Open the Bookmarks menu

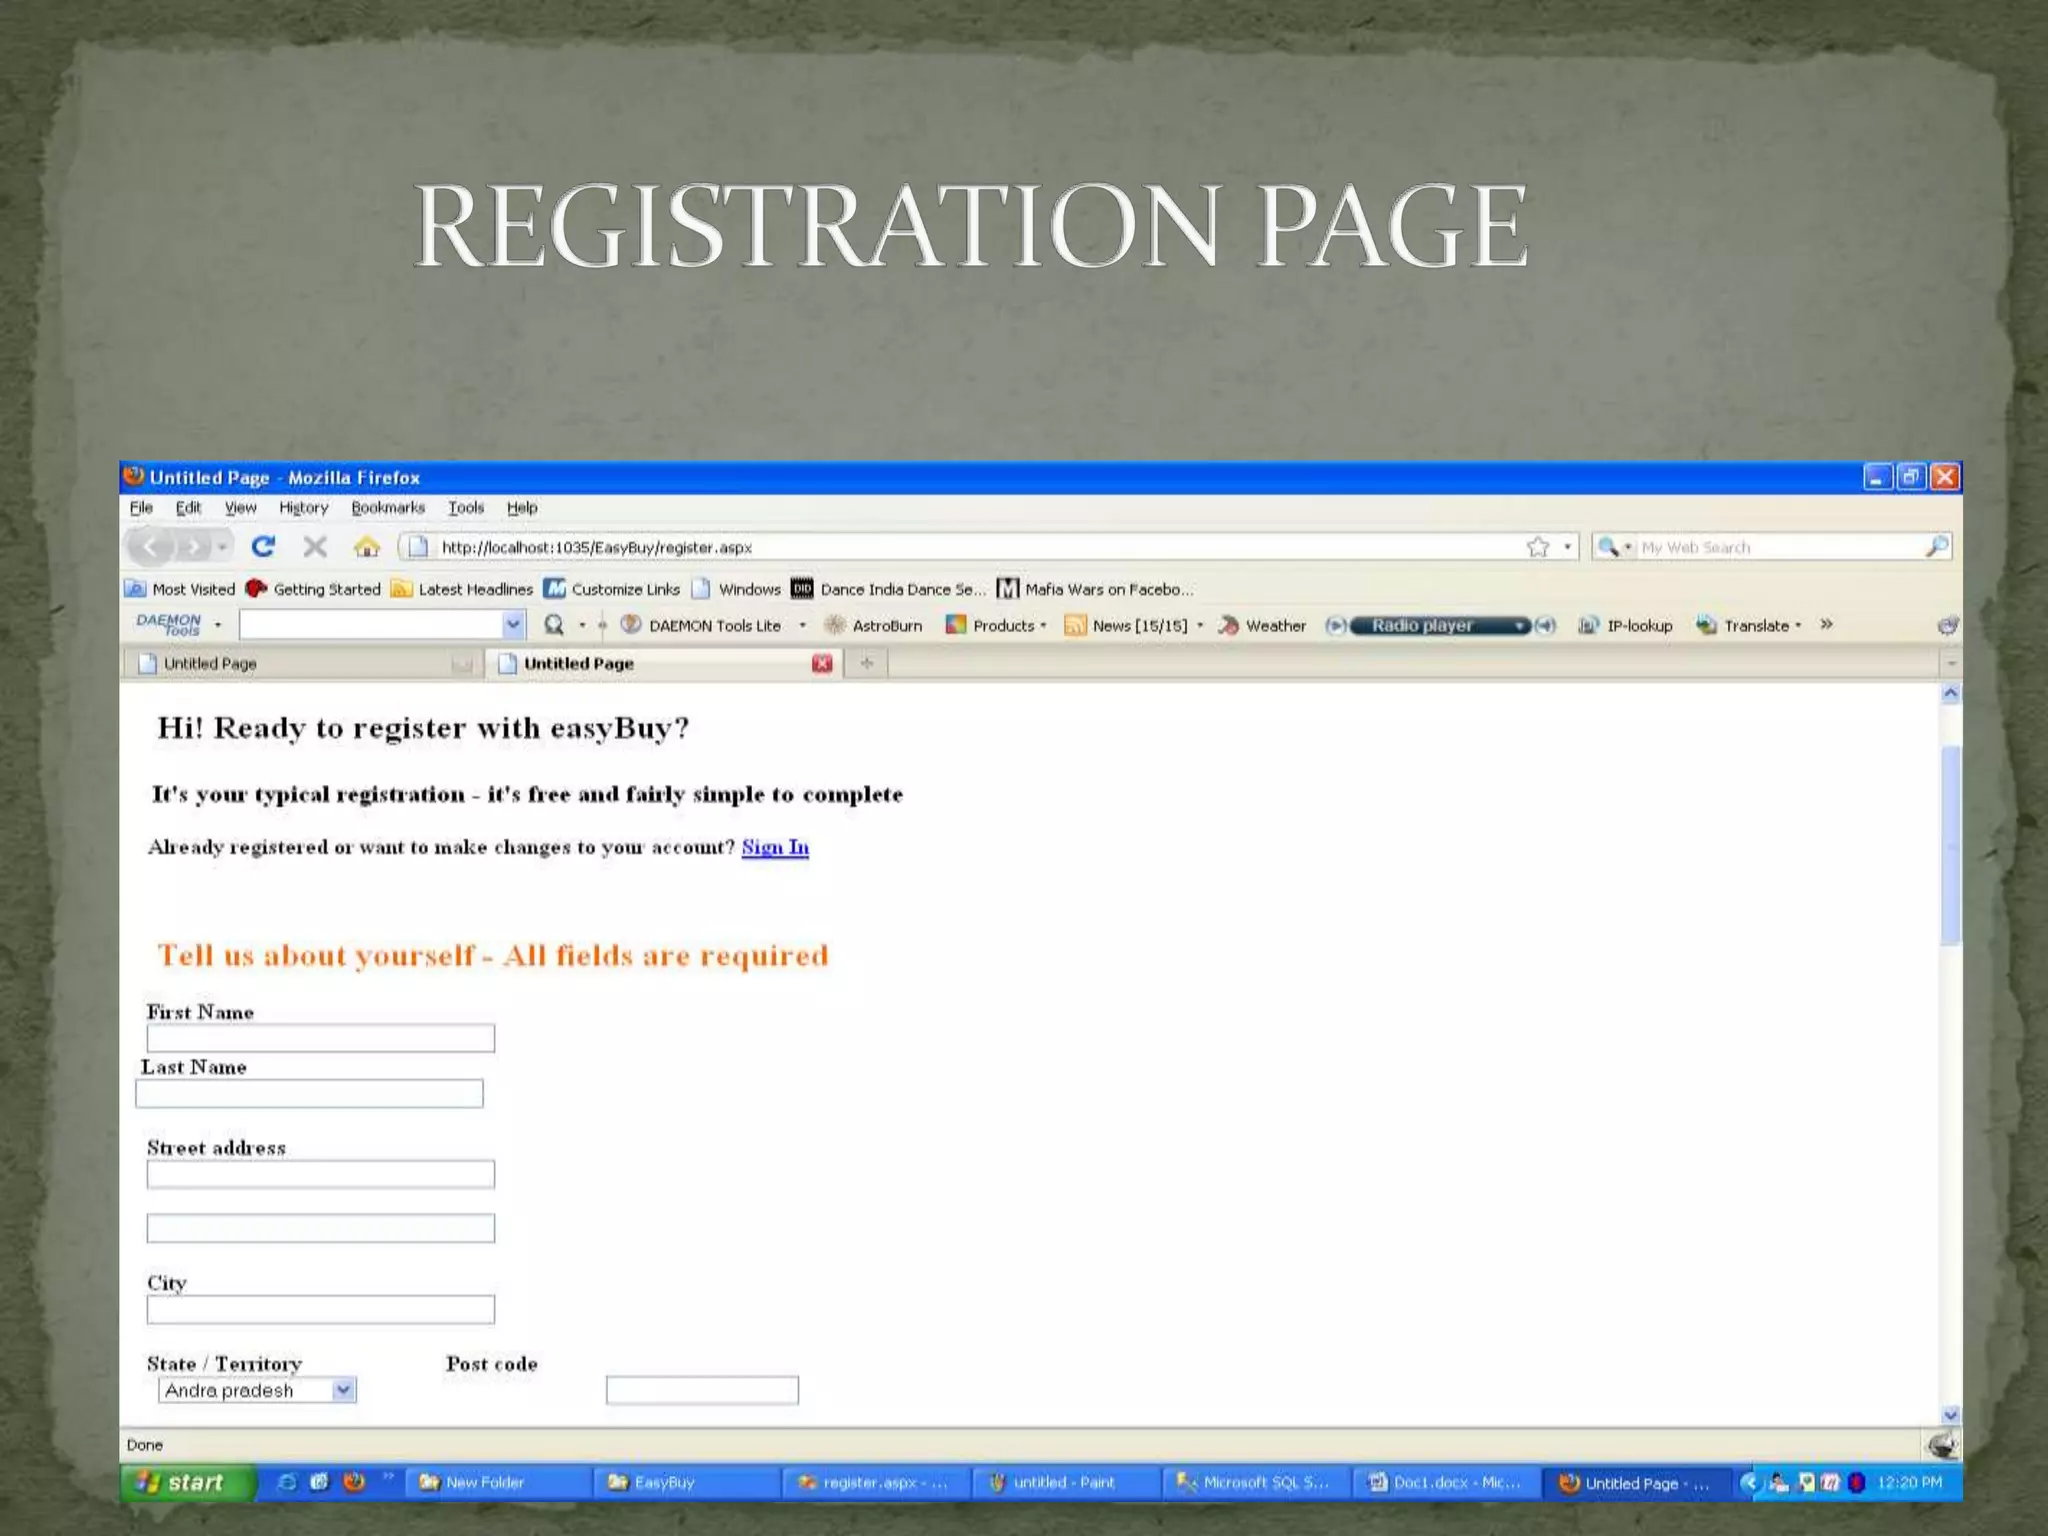click(387, 507)
